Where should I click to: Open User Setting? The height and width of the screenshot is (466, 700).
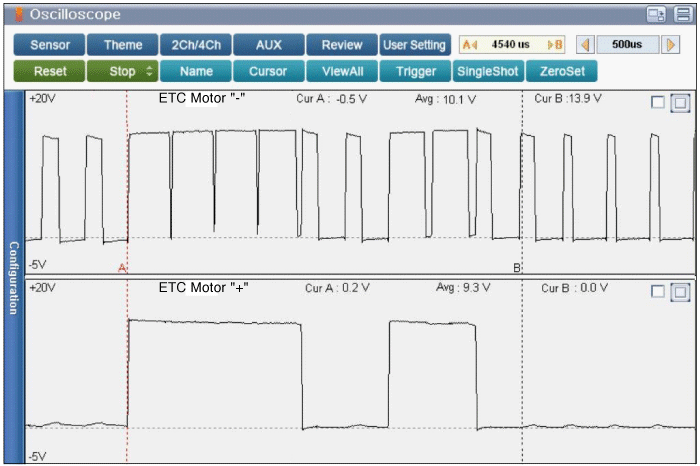(x=415, y=45)
